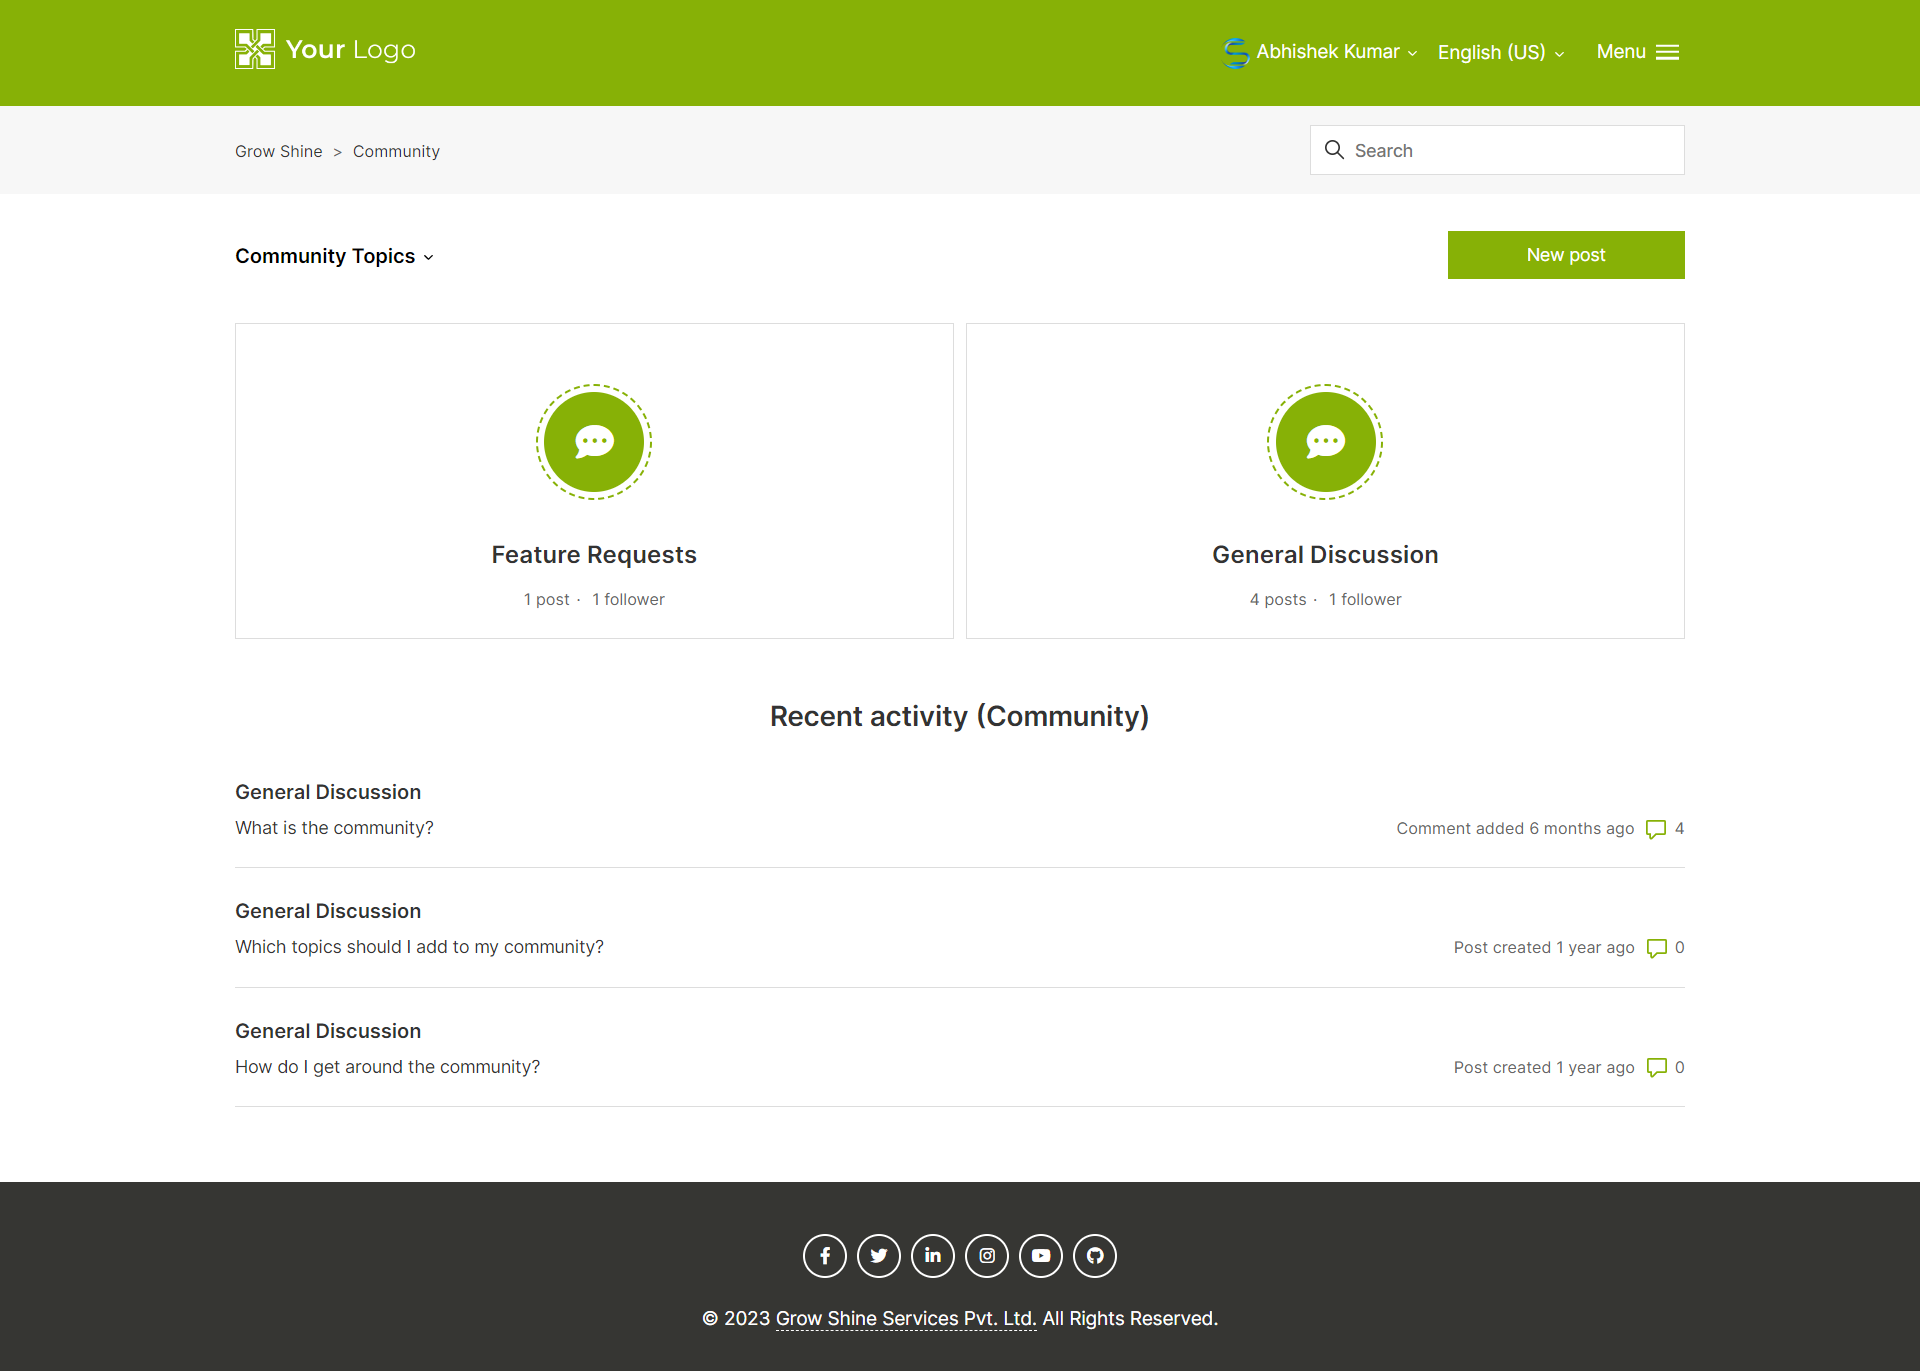
Task: Open the 'What is the community?' post
Action: pos(334,828)
